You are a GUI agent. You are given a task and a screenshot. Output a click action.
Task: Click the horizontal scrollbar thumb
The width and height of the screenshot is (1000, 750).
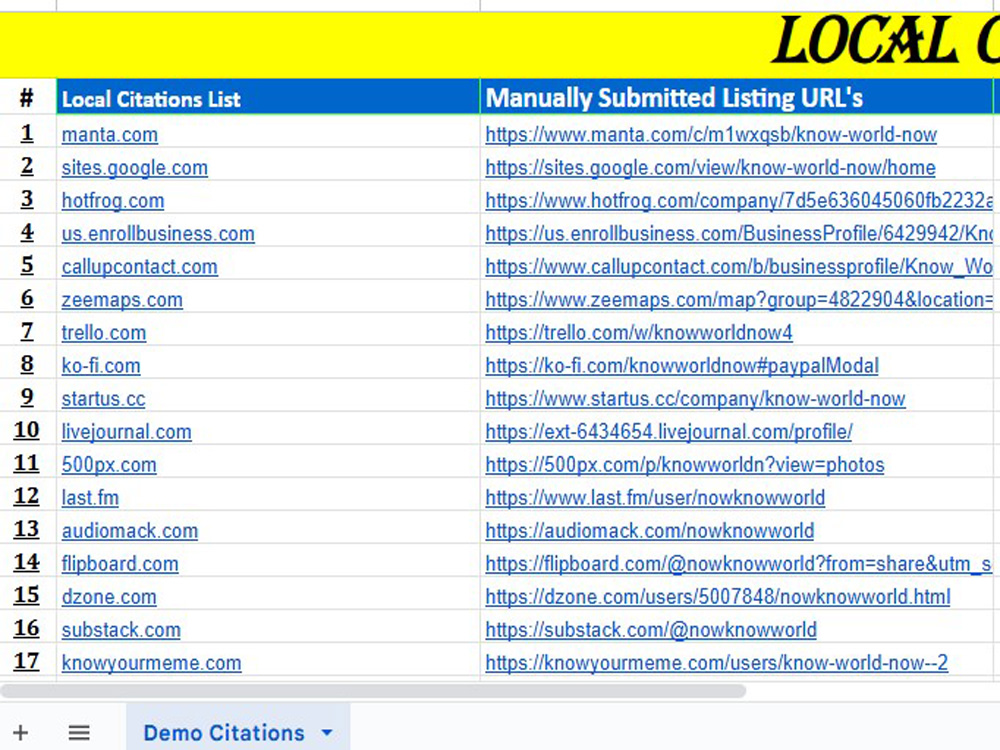373,691
